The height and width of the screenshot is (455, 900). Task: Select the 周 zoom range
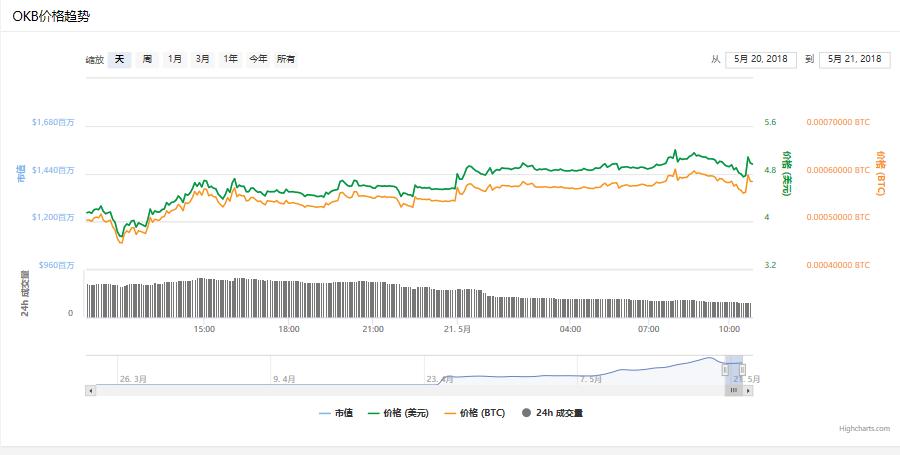point(147,60)
